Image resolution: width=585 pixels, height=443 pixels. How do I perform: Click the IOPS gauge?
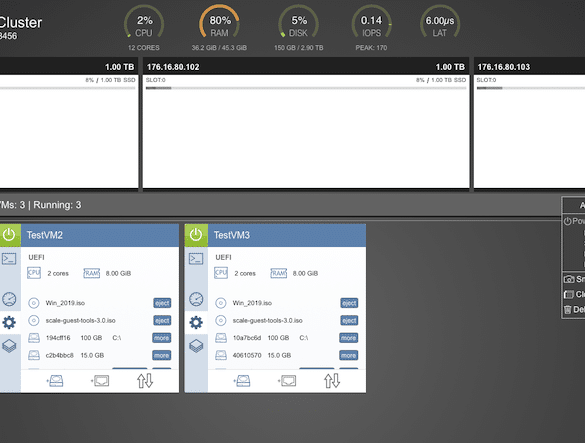(x=371, y=23)
